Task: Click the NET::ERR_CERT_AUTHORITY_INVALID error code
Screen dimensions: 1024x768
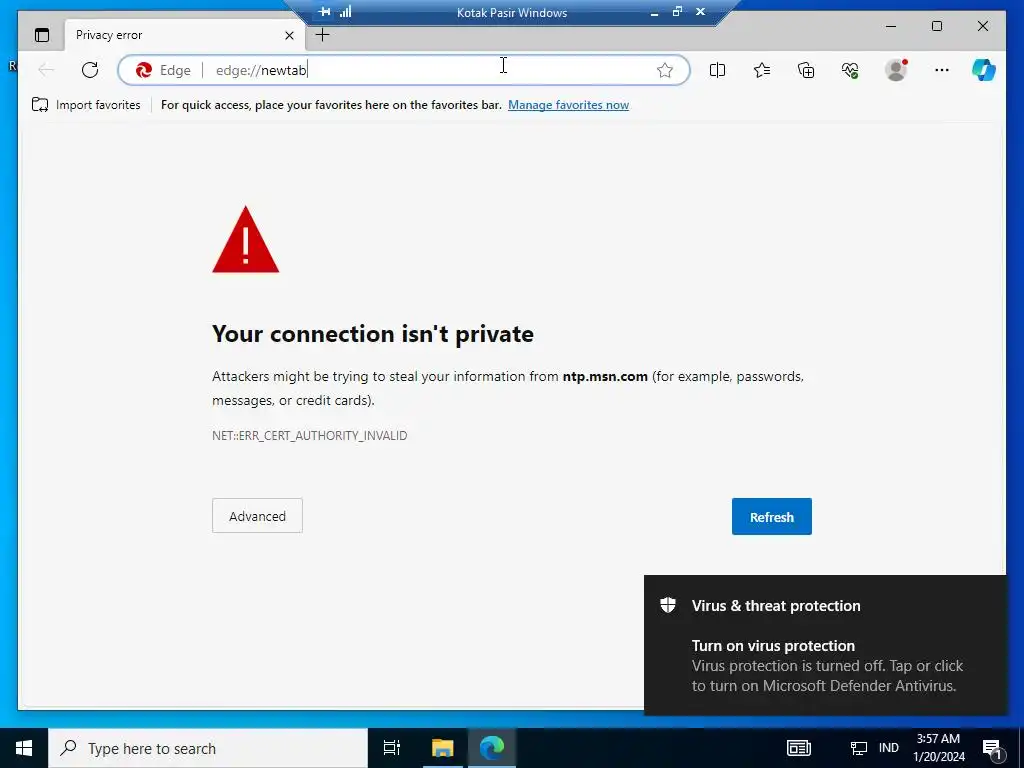Action: point(310,436)
